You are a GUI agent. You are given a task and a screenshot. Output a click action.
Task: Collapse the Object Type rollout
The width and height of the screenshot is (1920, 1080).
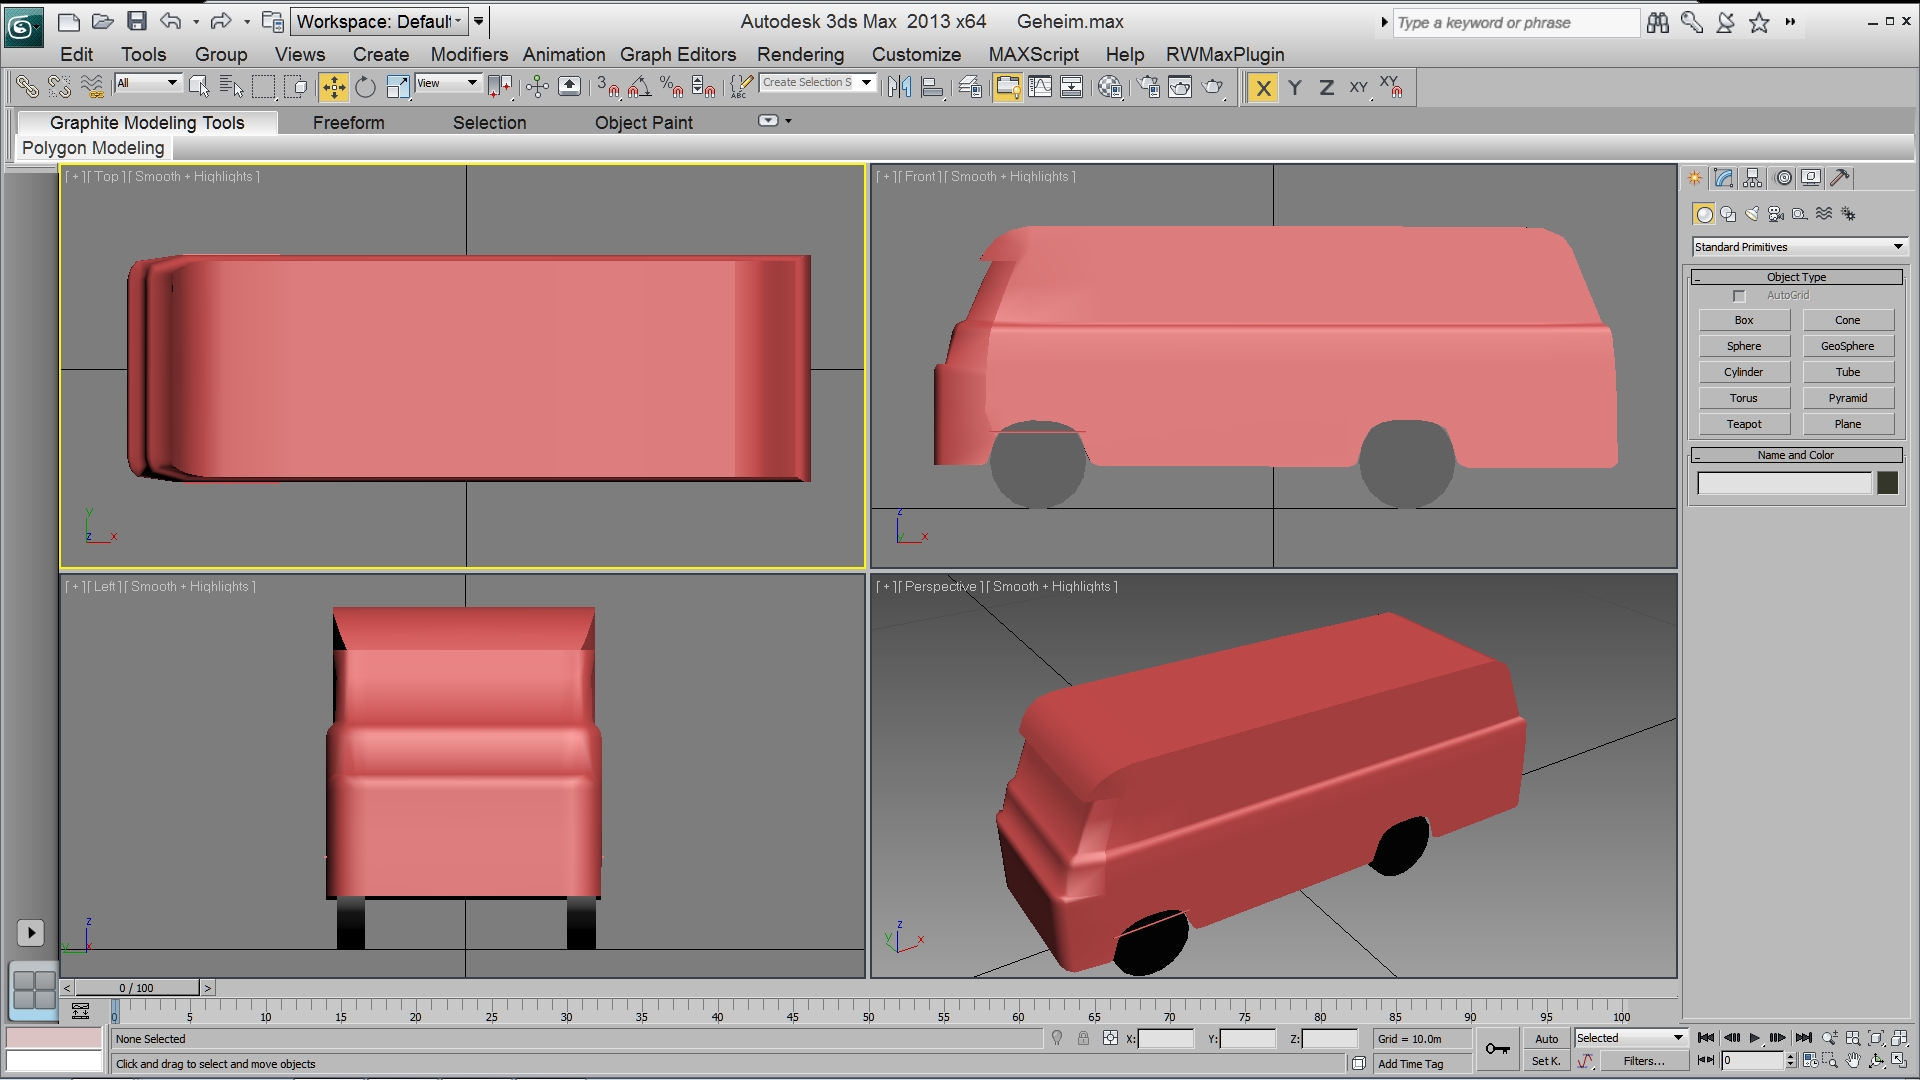click(1796, 277)
